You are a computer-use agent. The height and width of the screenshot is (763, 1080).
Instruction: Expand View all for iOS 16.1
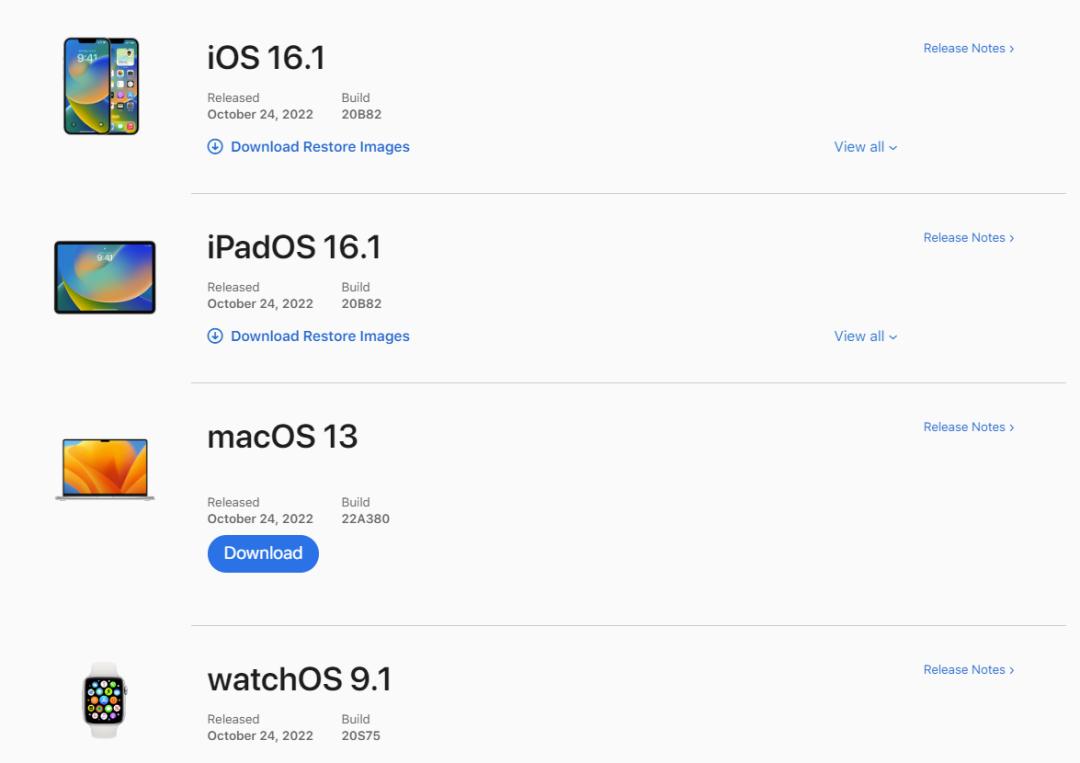pyautogui.click(x=865, y=147)
